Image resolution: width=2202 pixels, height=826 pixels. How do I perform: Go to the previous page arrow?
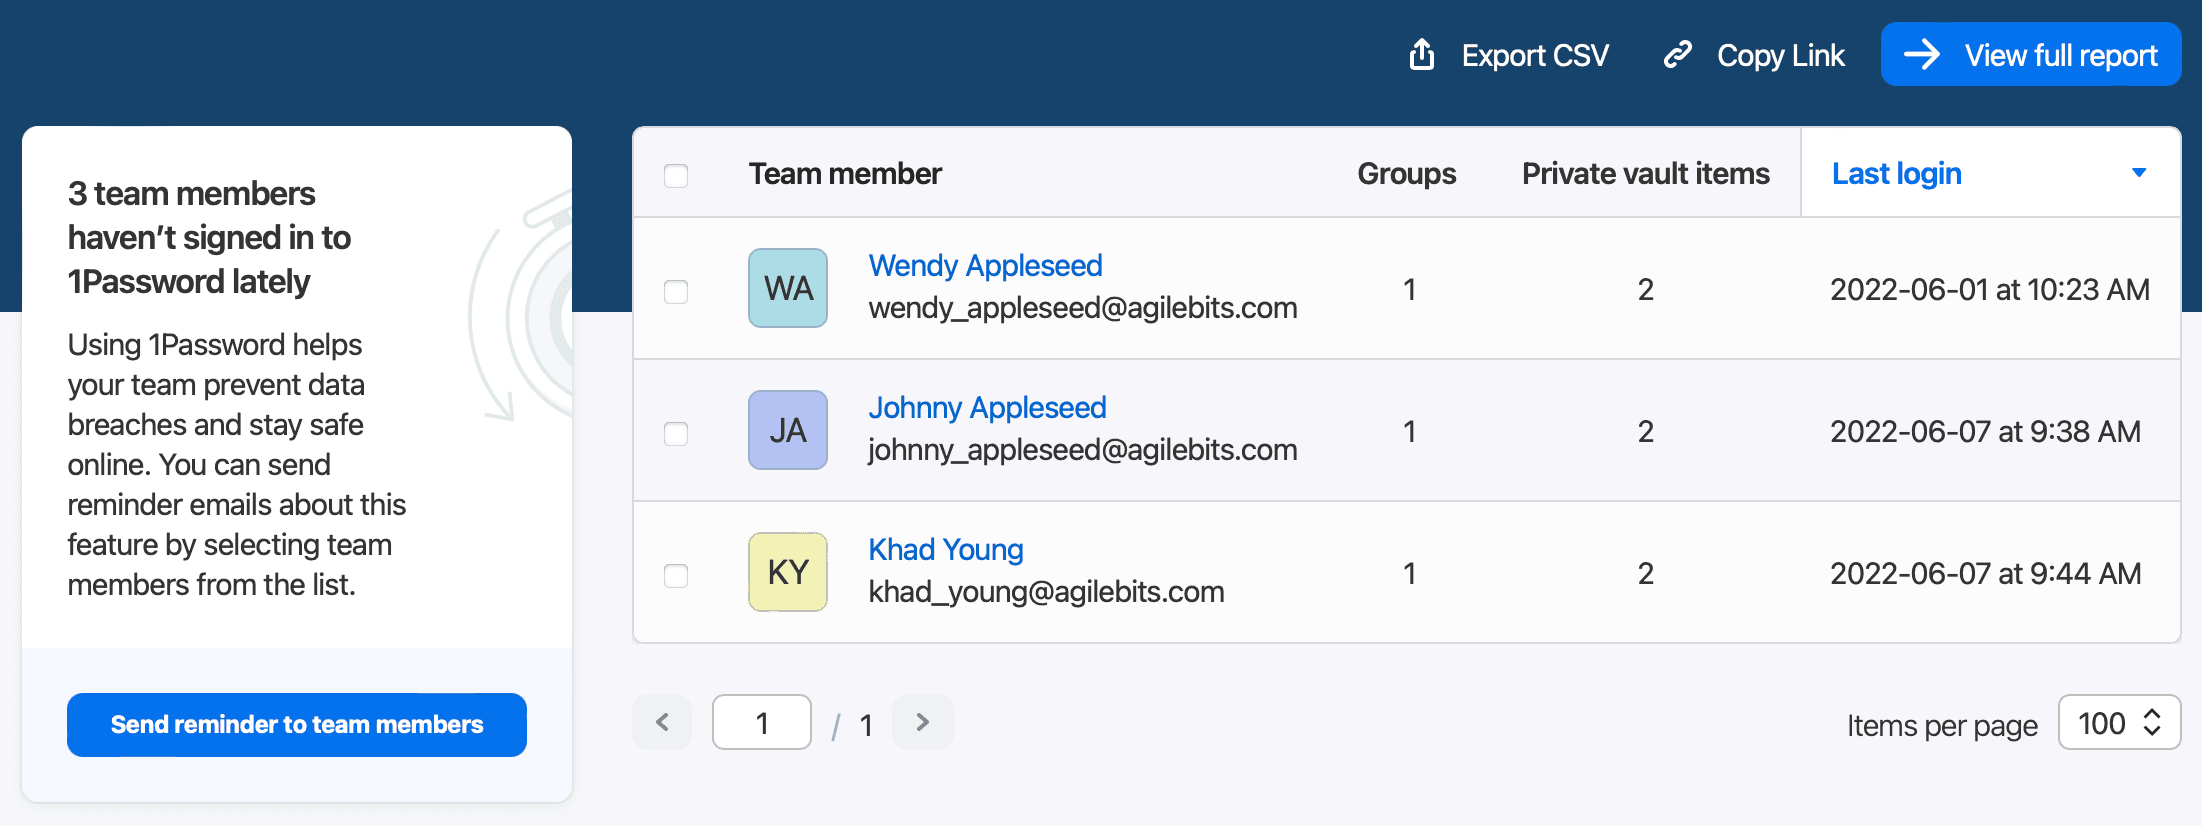click(662, 722)
